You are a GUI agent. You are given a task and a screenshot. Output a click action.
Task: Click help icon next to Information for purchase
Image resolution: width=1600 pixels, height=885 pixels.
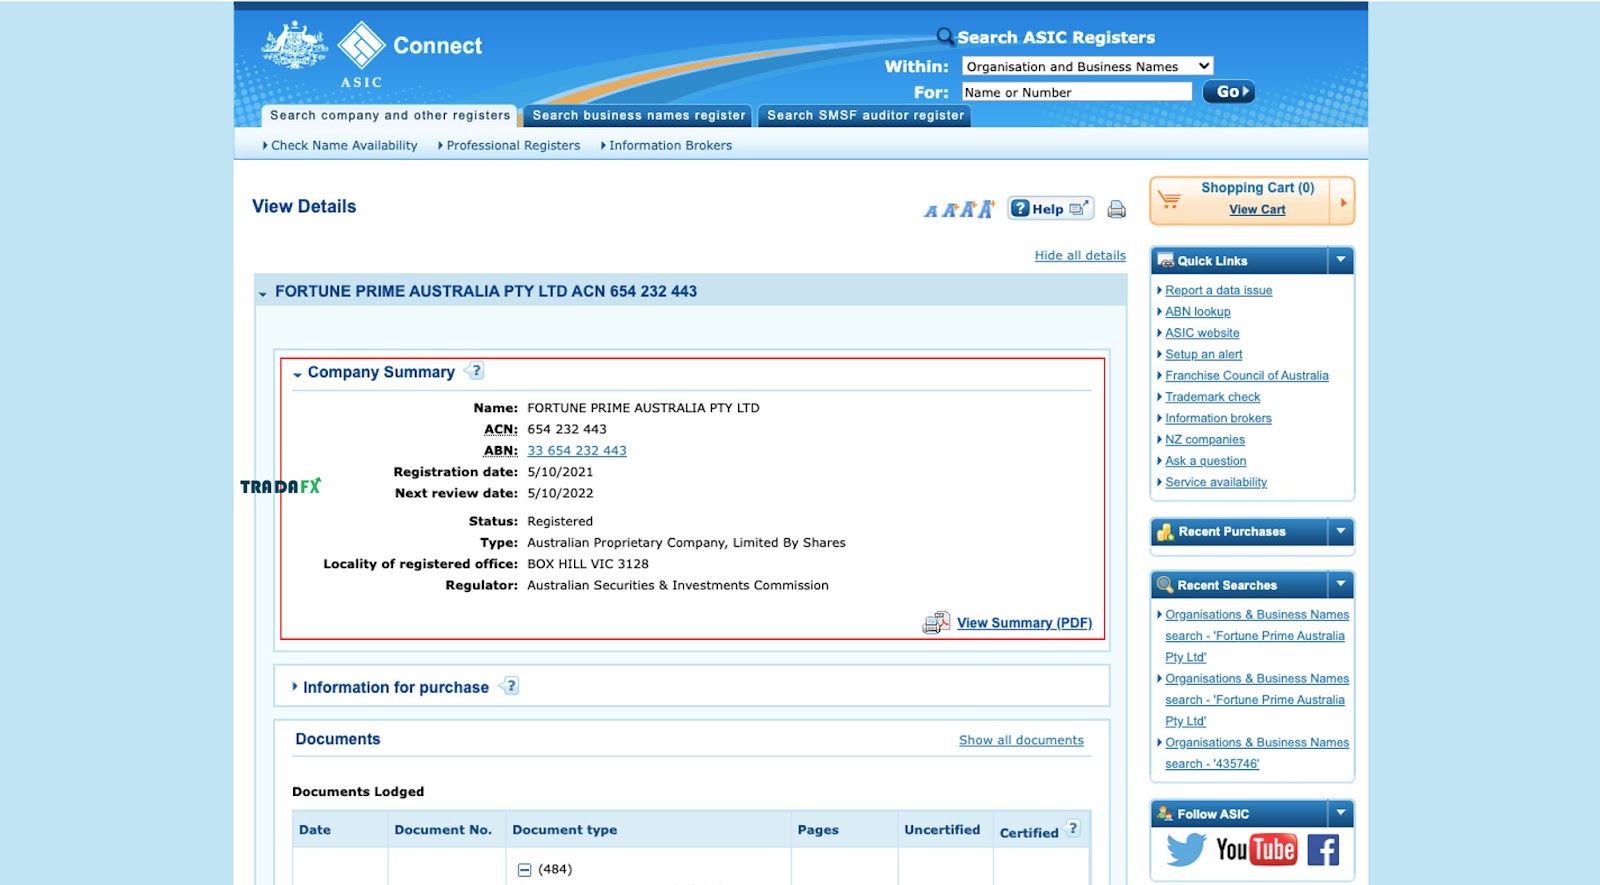click(511, 686)
